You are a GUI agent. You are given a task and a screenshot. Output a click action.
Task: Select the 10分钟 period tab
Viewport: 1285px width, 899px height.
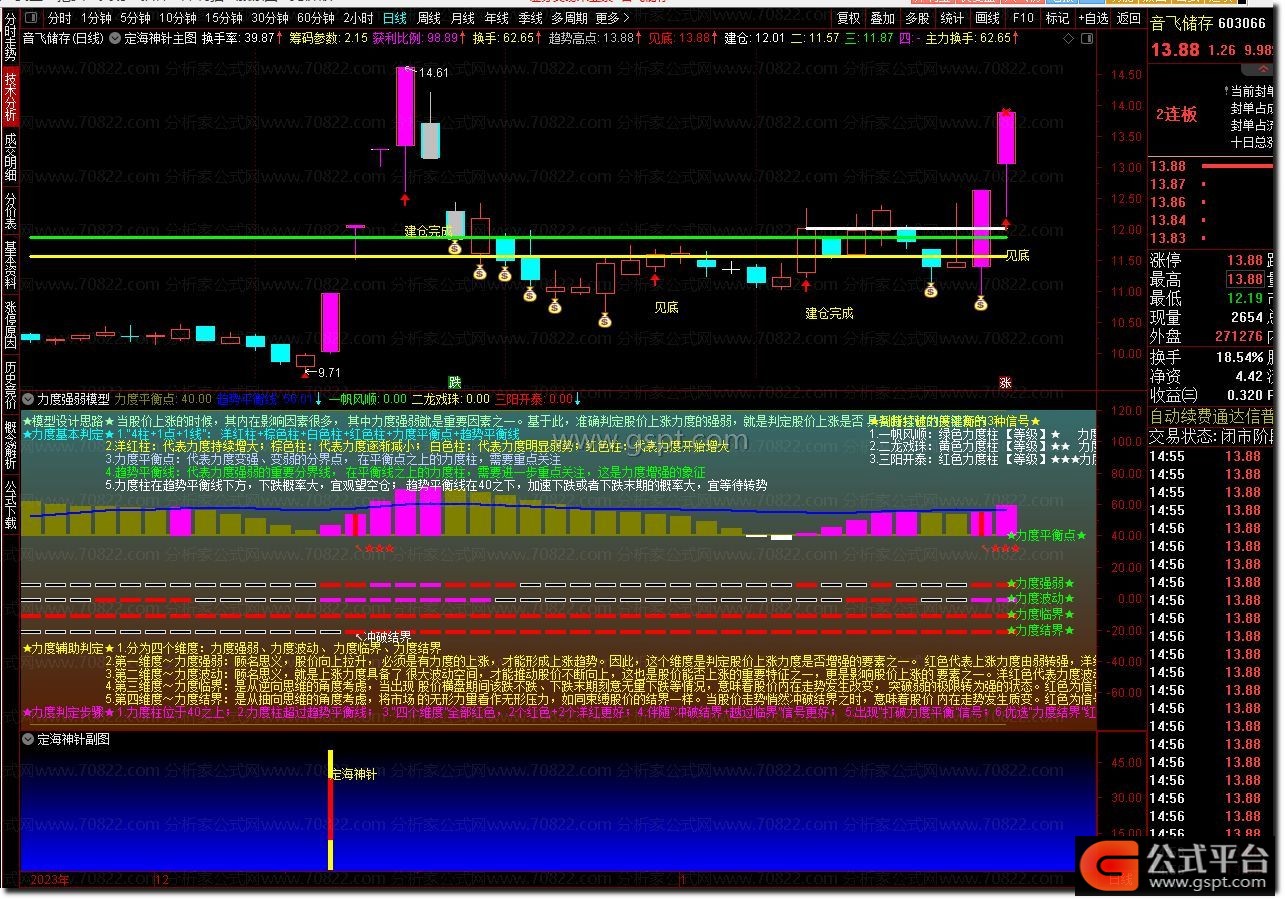pyautogui.click(x=178, y=18)
